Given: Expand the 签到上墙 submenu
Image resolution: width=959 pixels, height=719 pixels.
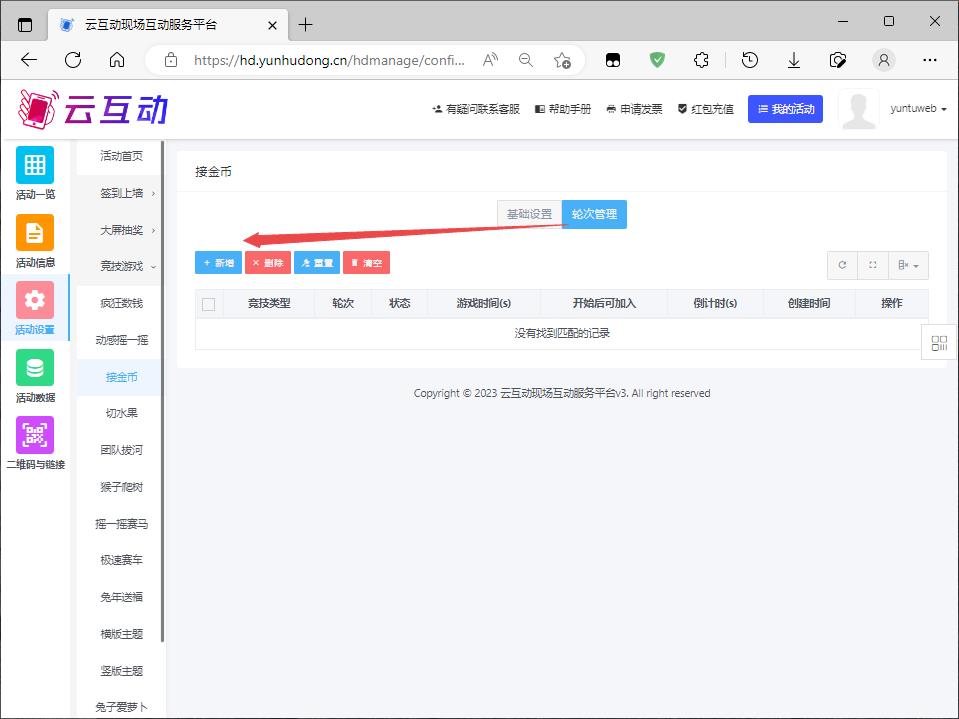Looking at the screenshot, I should click(121, 193).
